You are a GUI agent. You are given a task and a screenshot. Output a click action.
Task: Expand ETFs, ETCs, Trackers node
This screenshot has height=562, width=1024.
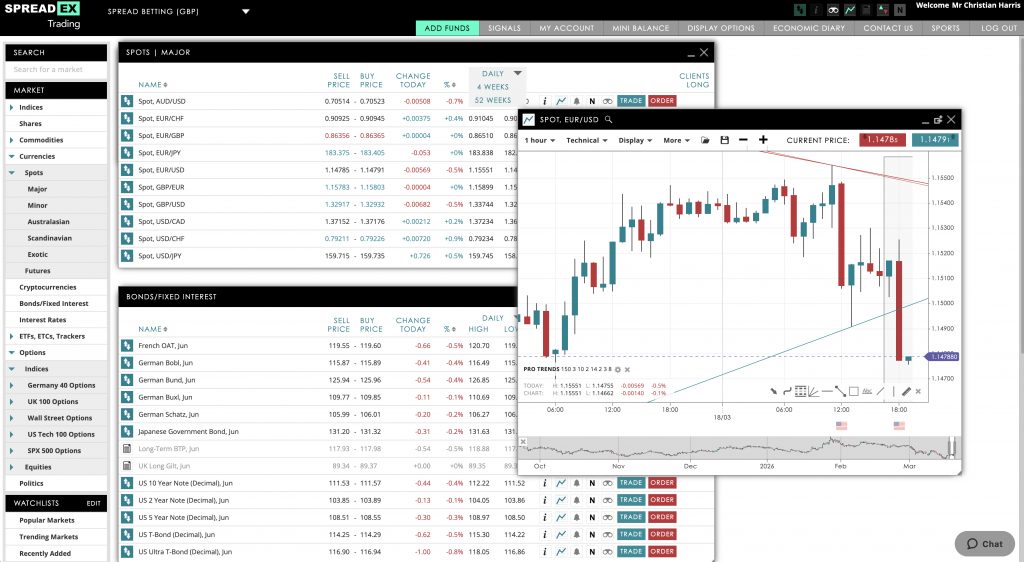12,336
